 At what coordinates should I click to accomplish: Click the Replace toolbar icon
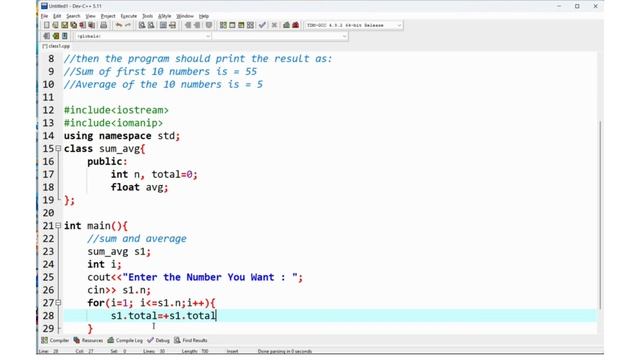pos(151,25)
